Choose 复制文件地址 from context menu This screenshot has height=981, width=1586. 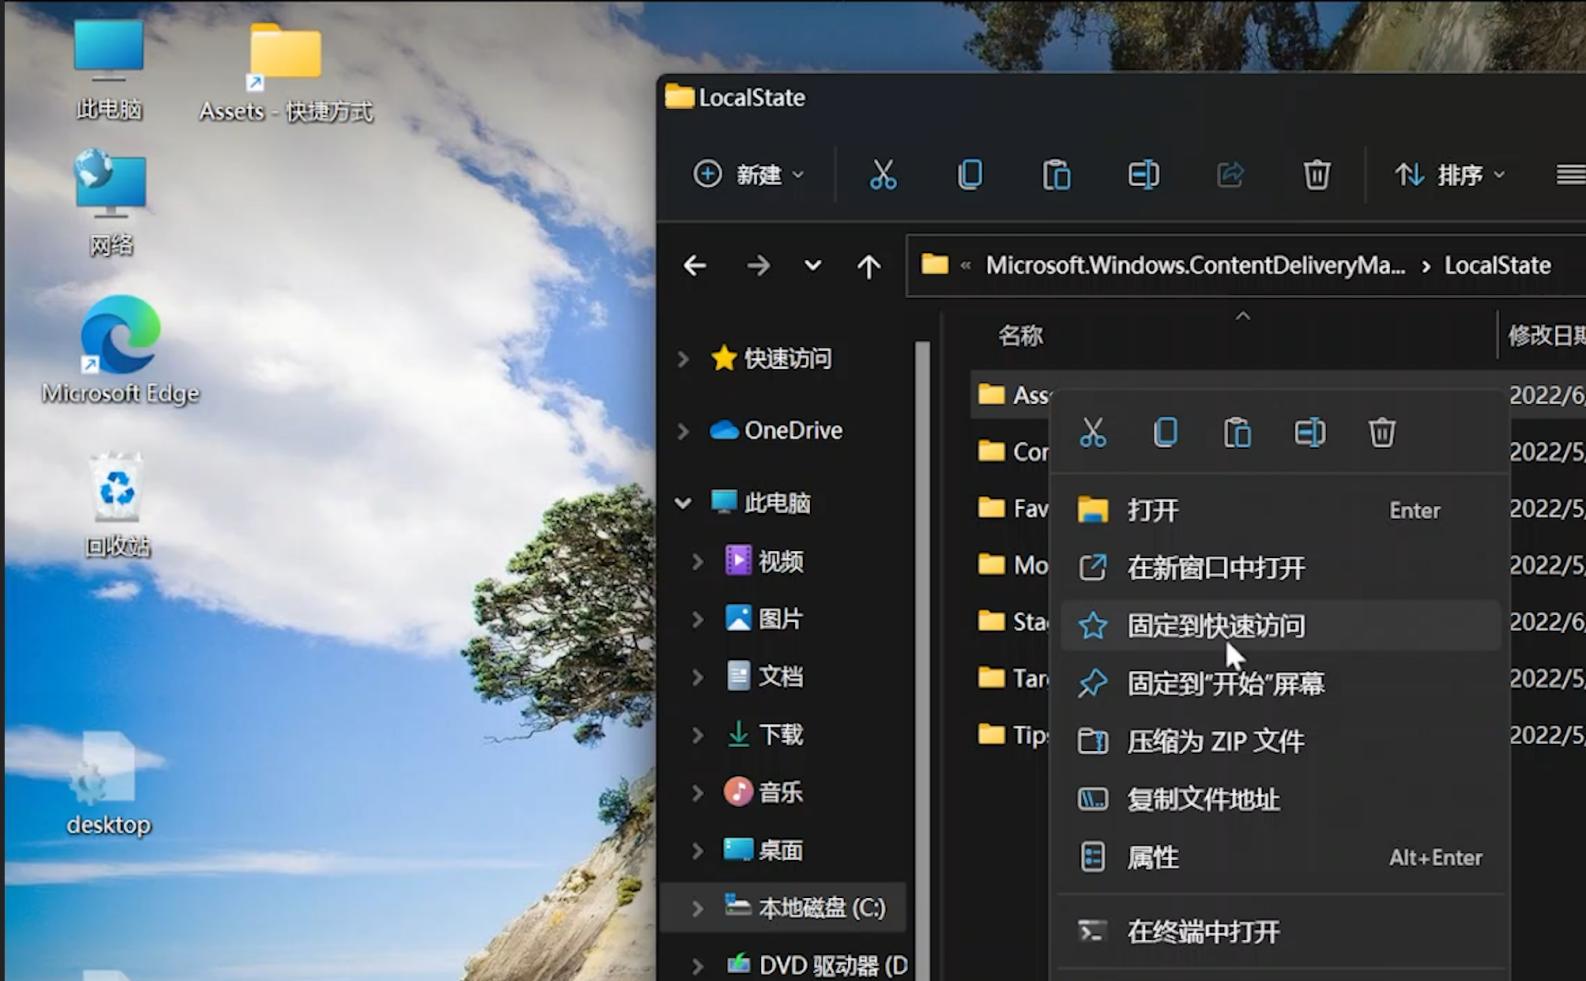[1280, 800]
